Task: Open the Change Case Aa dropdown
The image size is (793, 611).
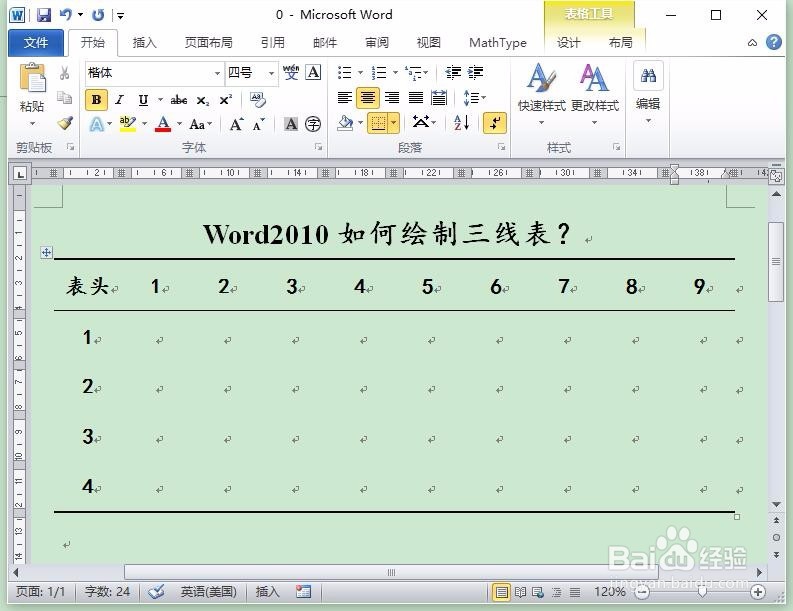Action: coord(201,124)
